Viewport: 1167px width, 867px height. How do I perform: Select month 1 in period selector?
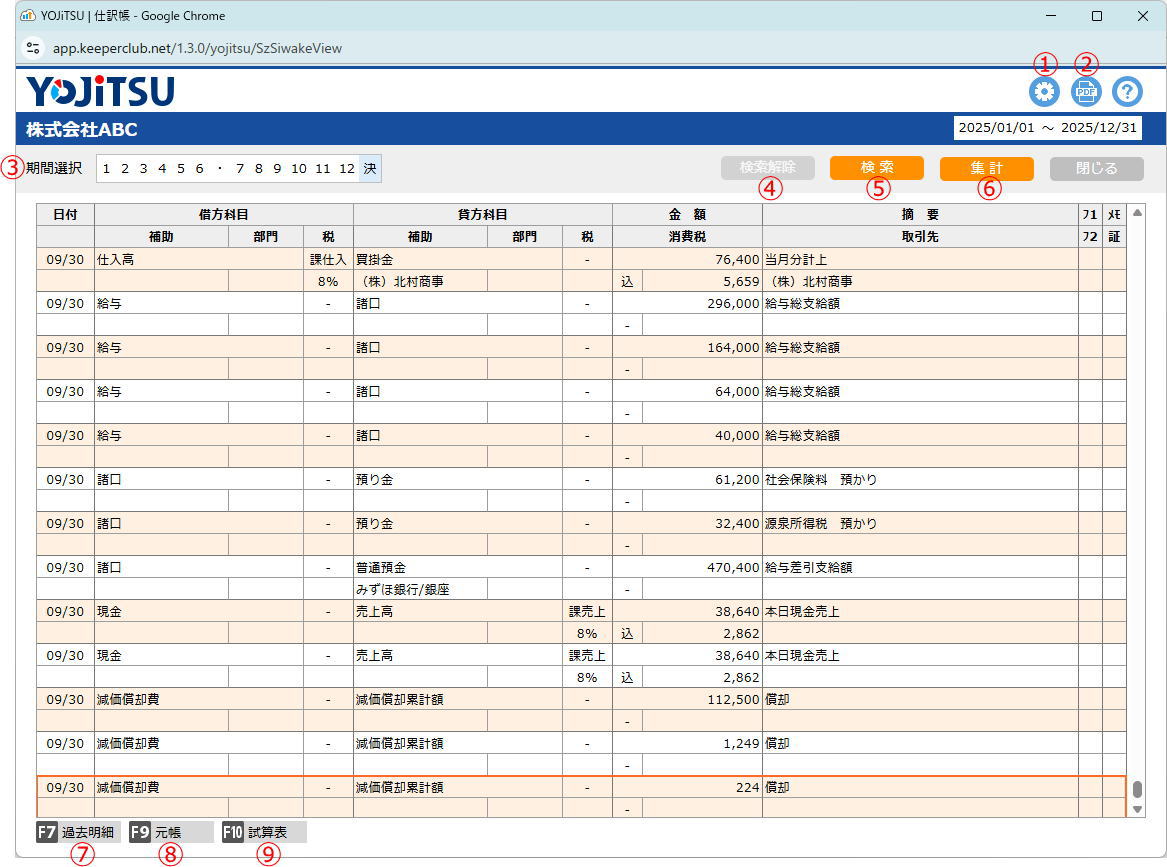106,169
